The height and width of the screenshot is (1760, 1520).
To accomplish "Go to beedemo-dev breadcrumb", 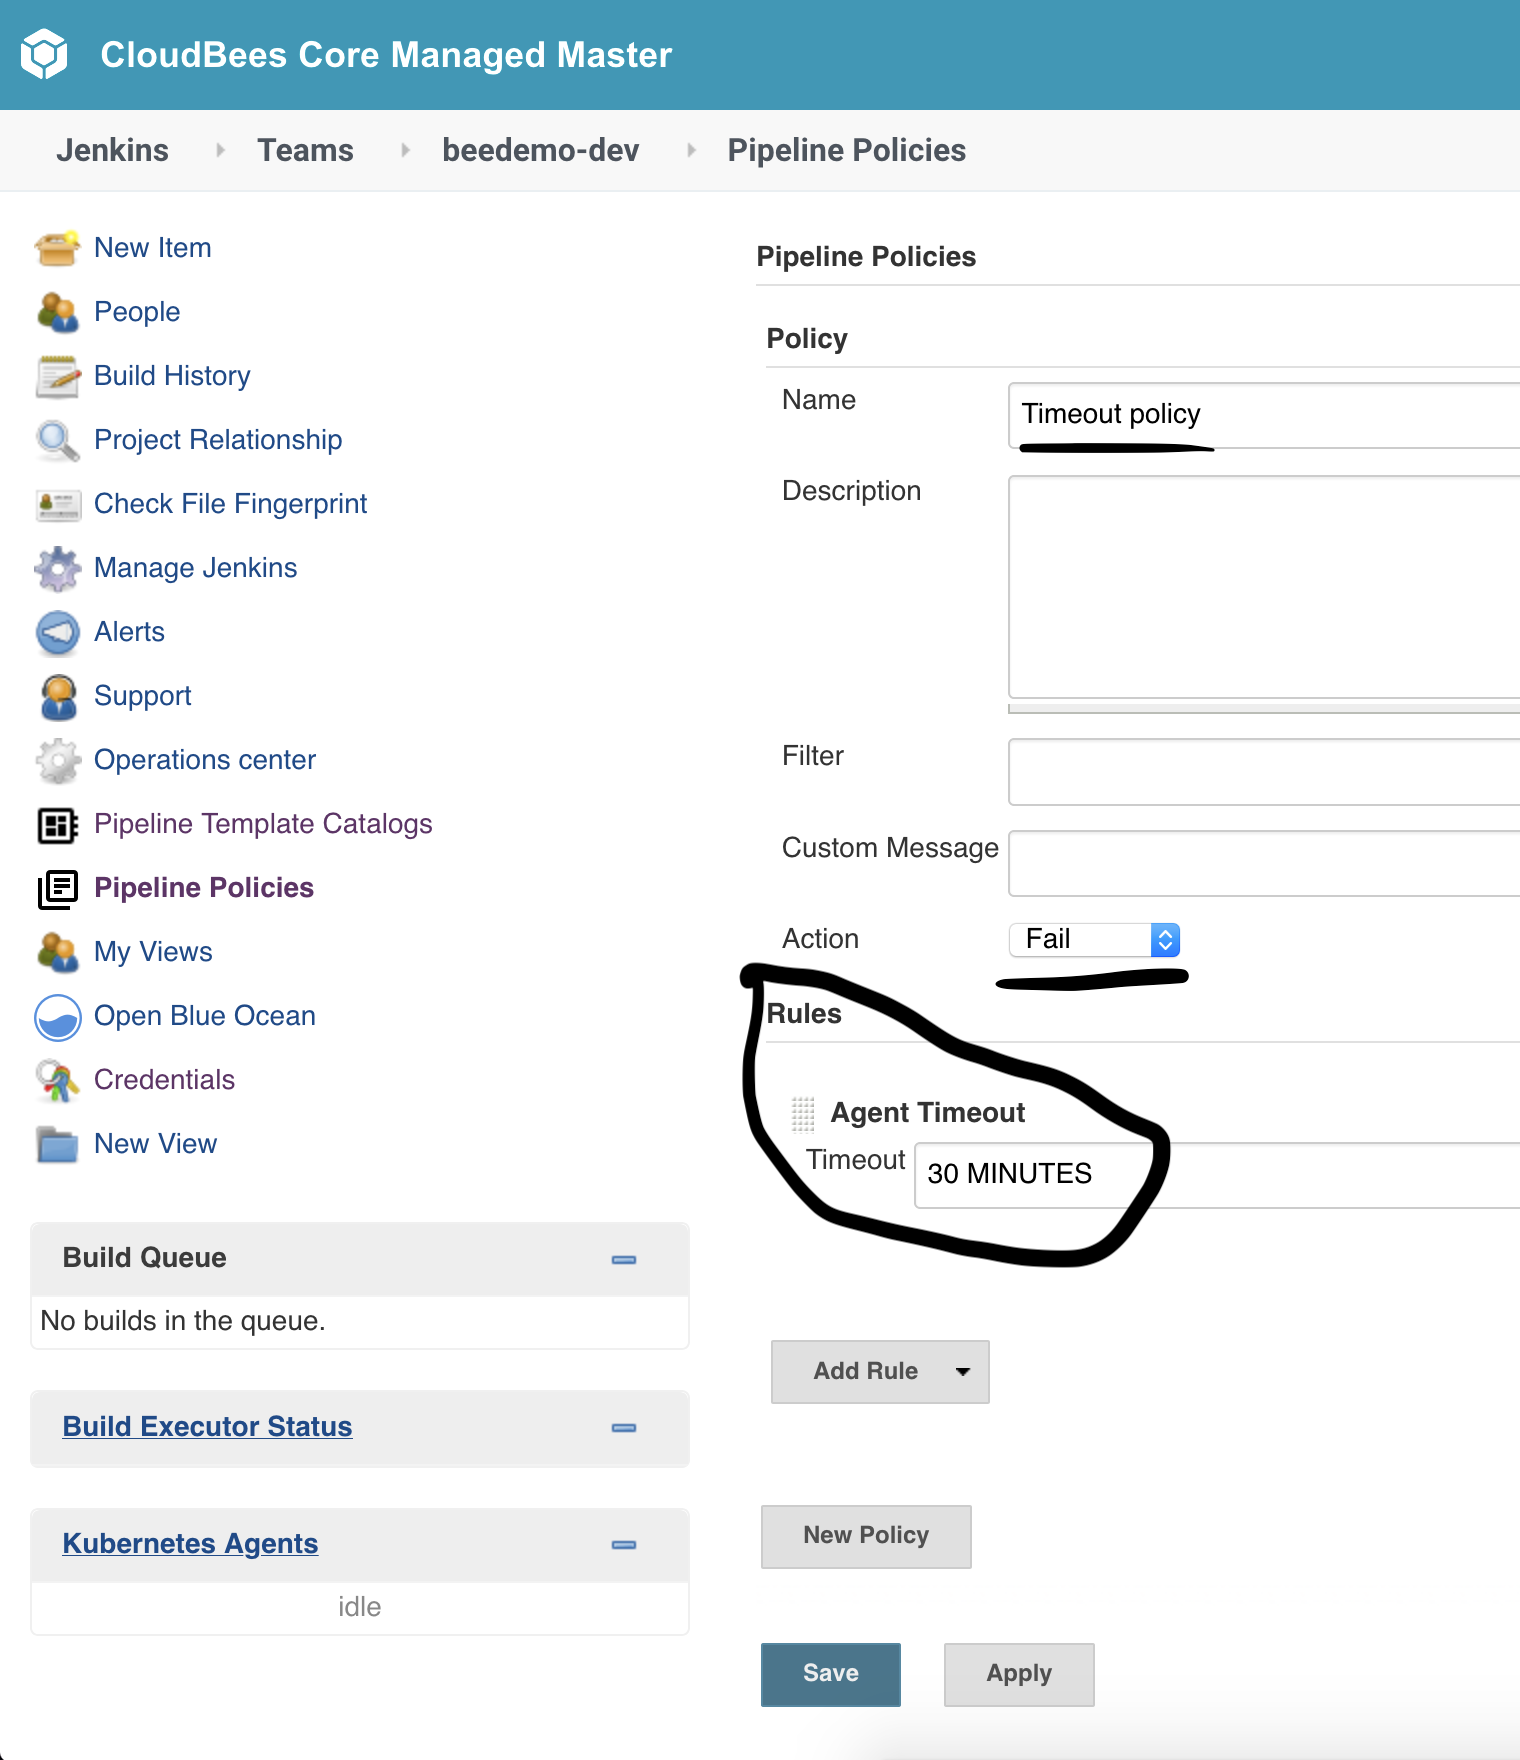I will point(540,150).
